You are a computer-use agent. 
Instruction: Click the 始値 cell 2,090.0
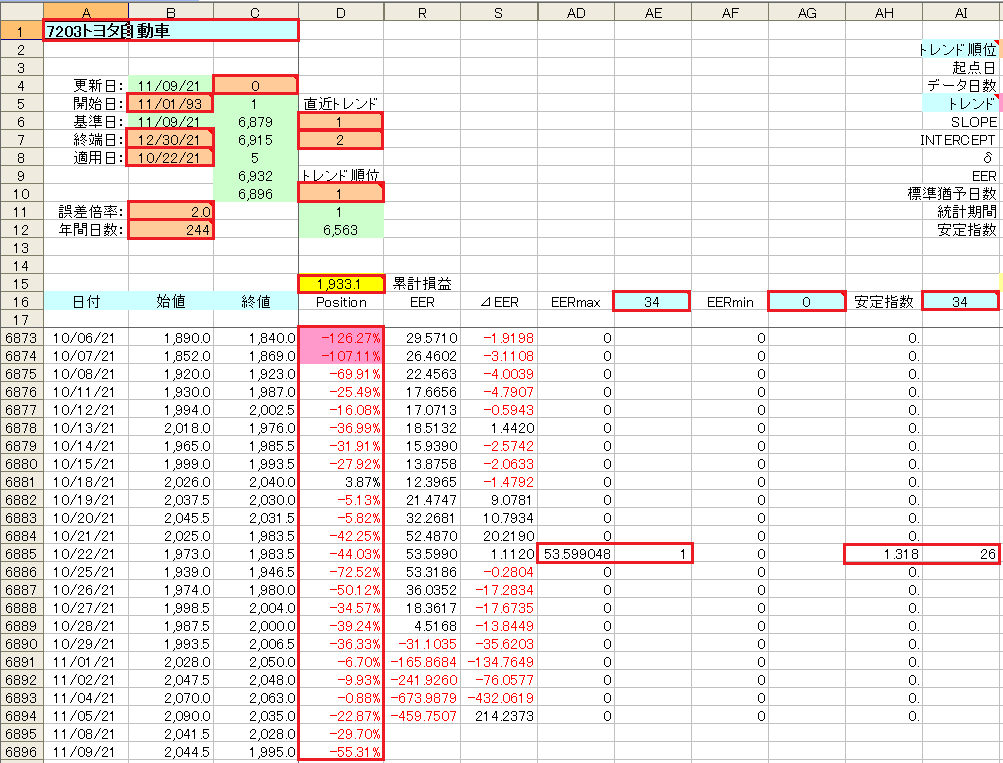171,716
